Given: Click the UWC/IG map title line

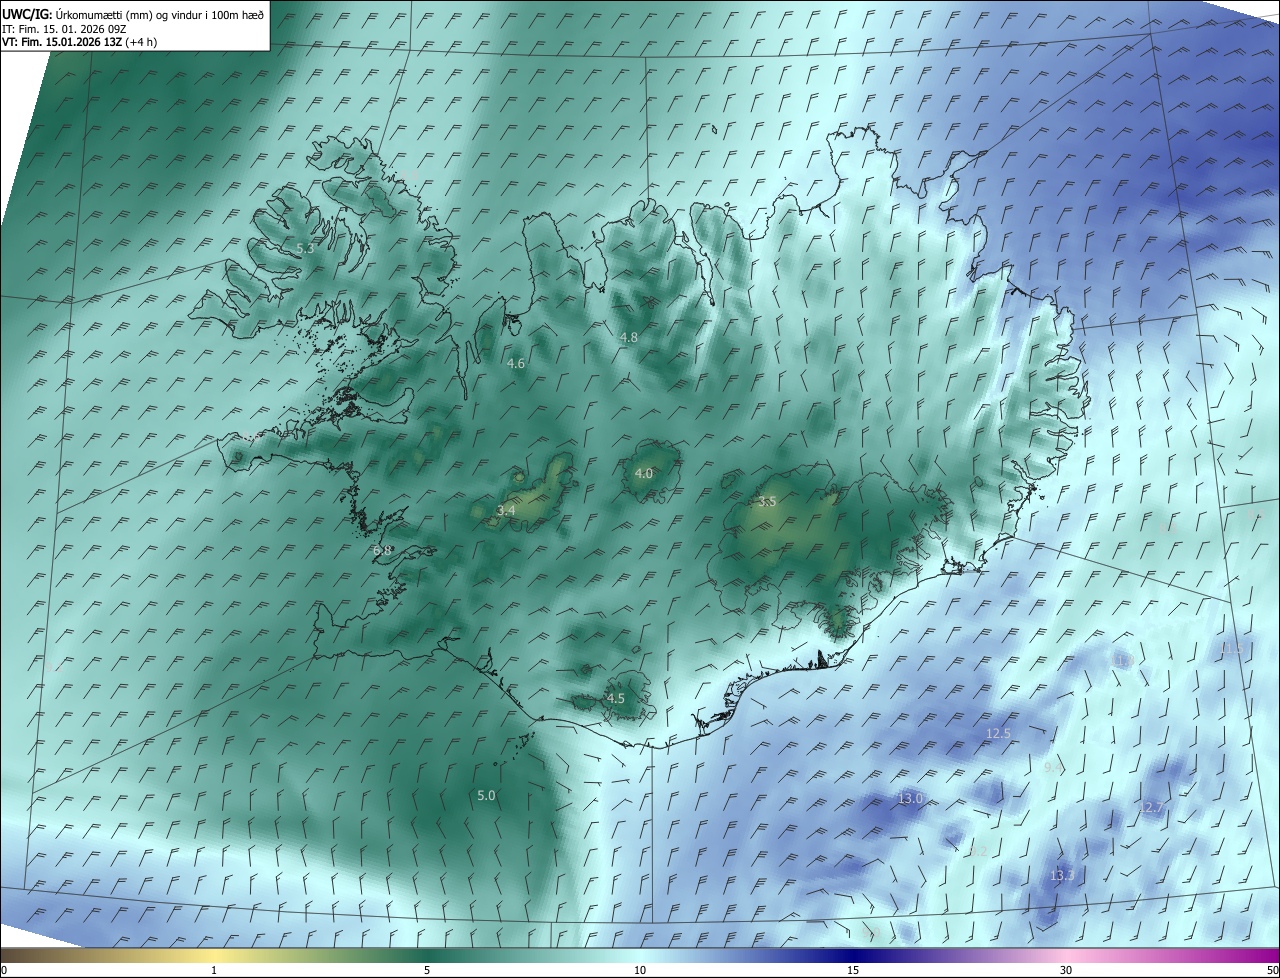Looking at the screenshot, I should click(x=133, y=14).
